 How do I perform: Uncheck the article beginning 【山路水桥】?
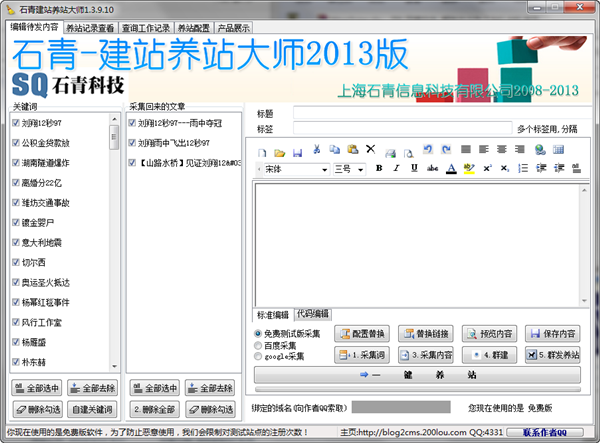click(132, 163)
